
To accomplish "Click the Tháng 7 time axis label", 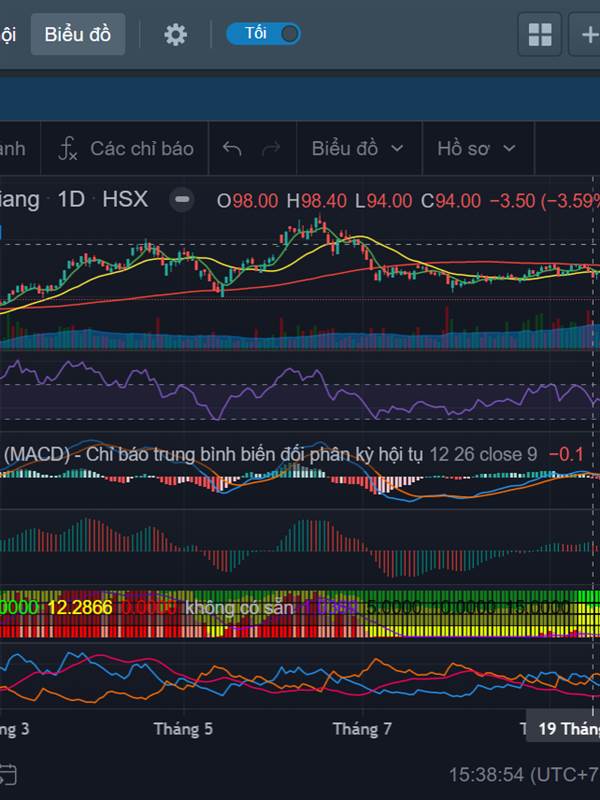I will [x=362, y=729].
